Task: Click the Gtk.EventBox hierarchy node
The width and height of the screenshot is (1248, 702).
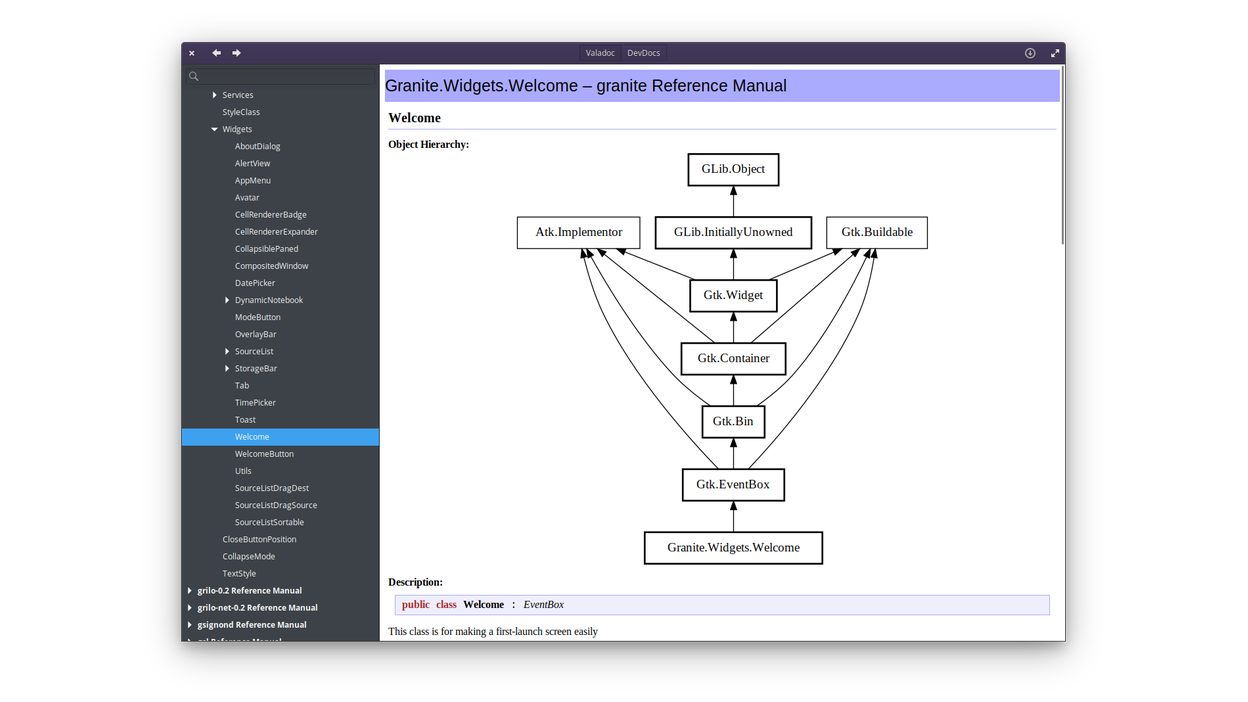Action: coord(733,485)
